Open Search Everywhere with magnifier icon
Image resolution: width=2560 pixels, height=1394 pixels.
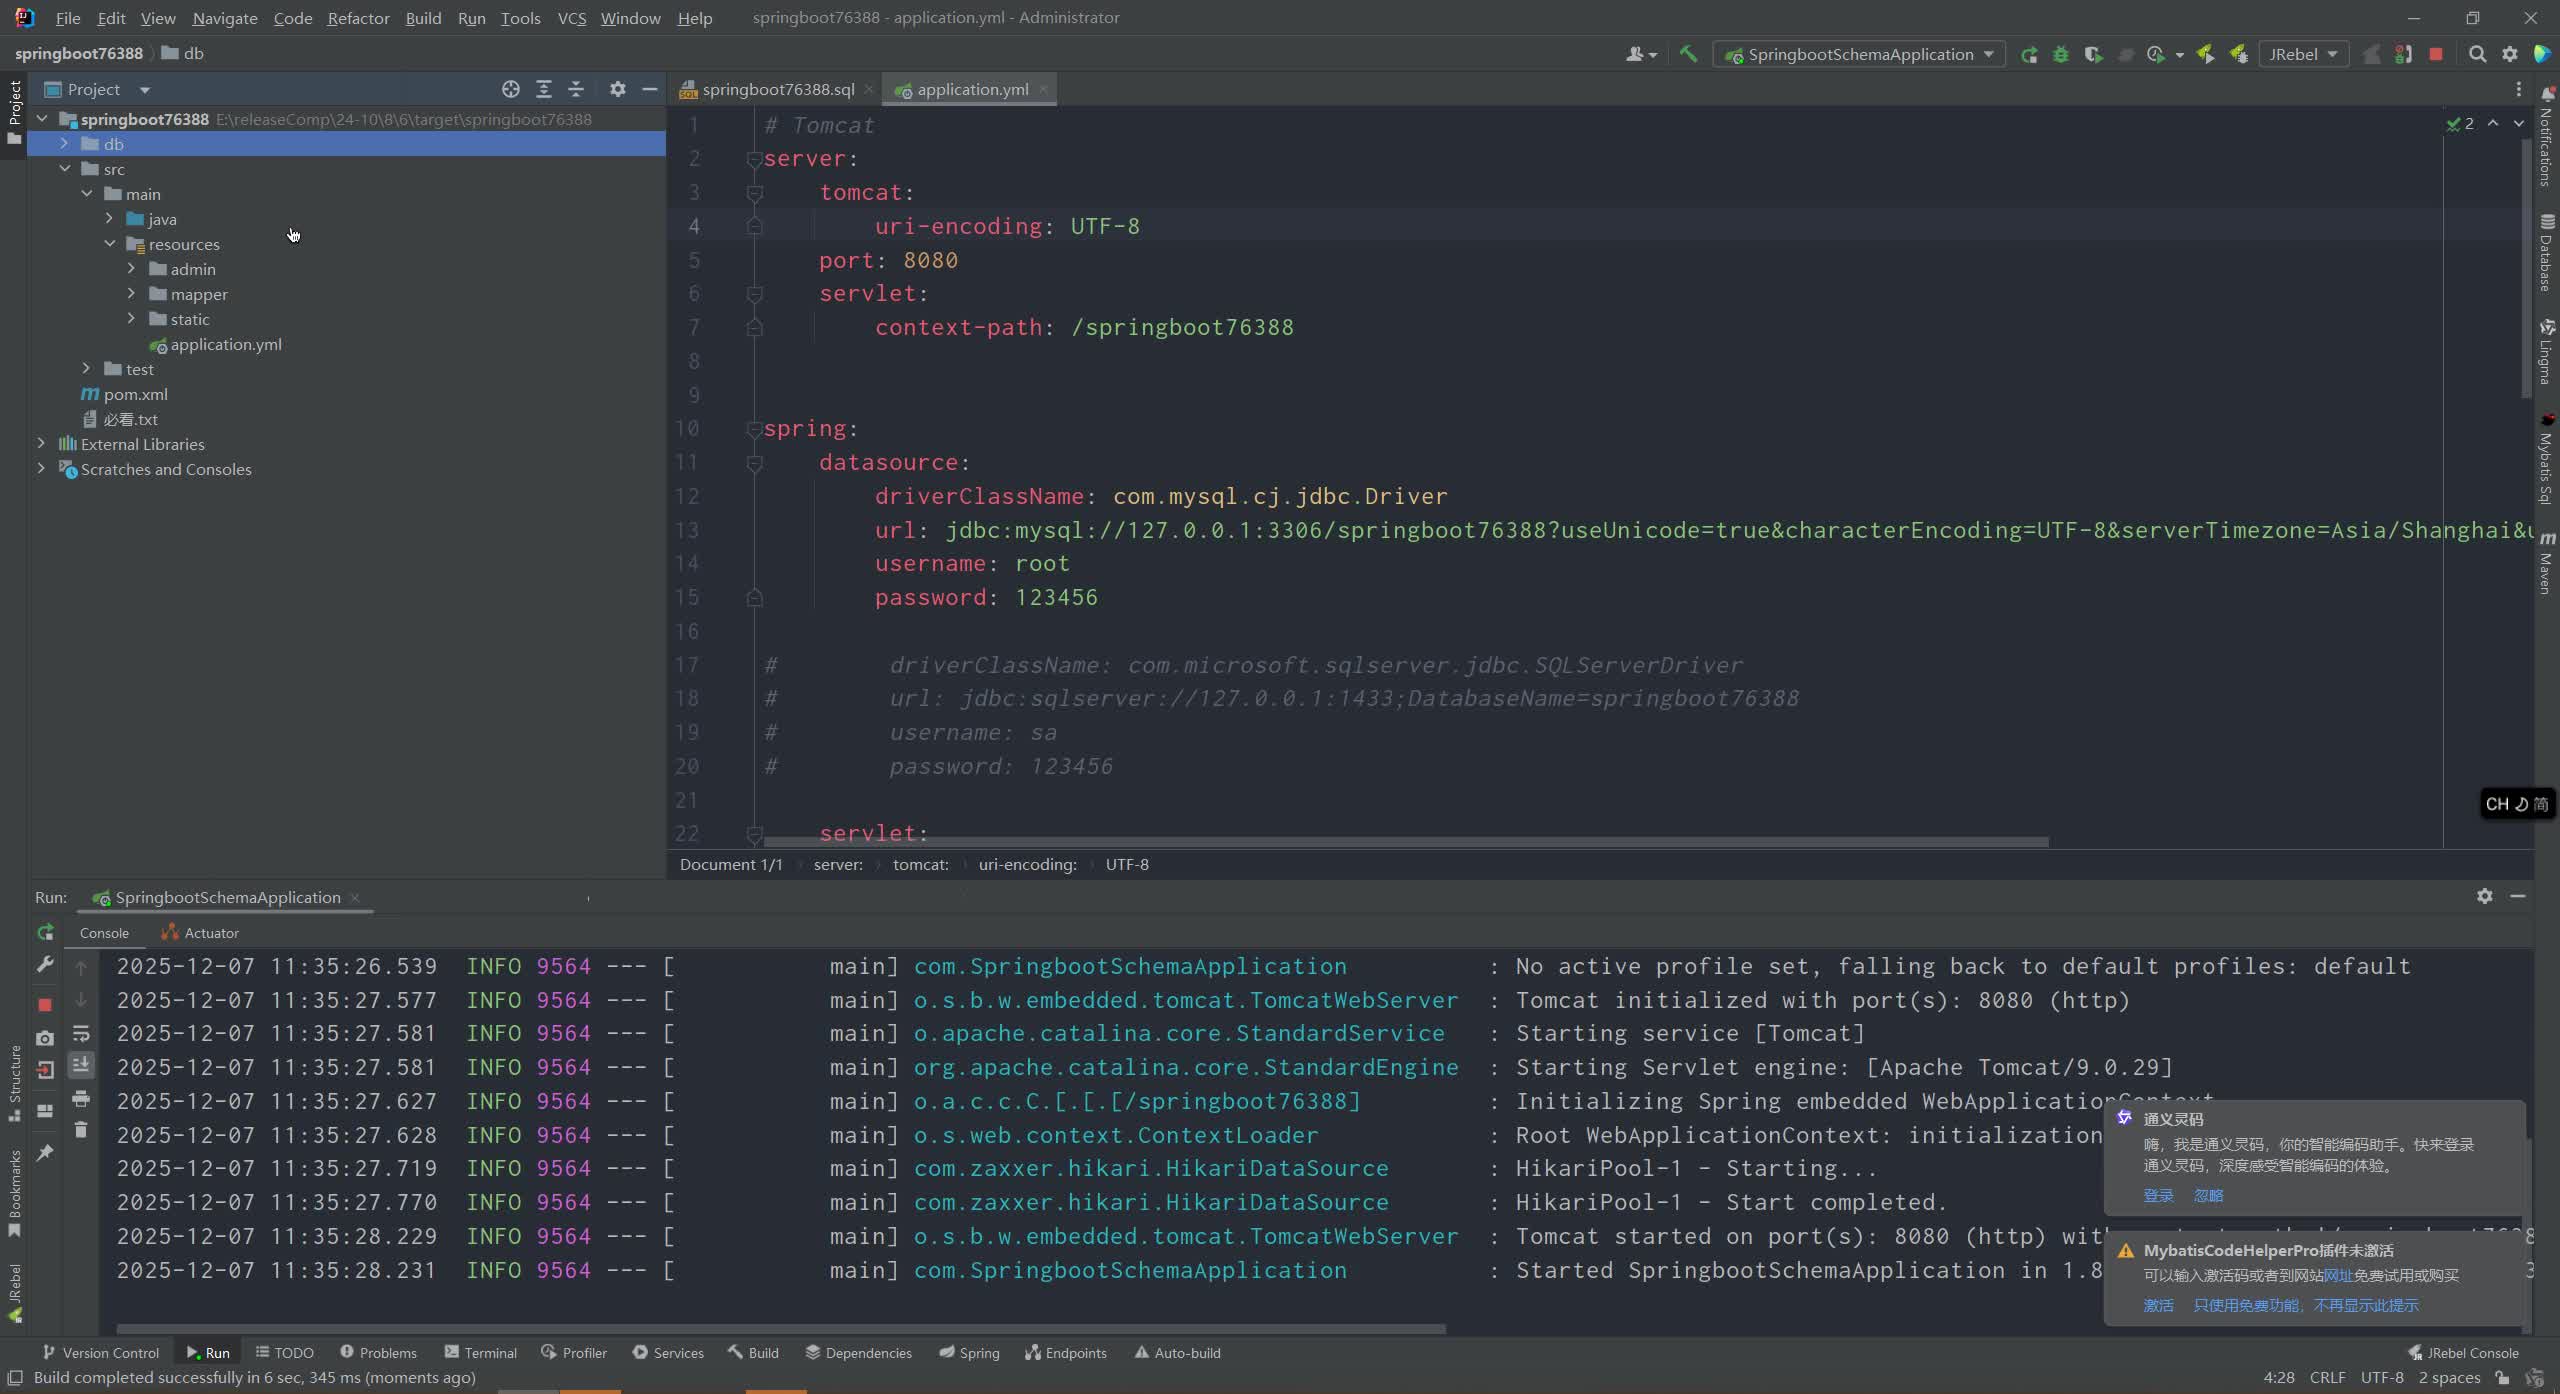click(x=2478, y=54)
